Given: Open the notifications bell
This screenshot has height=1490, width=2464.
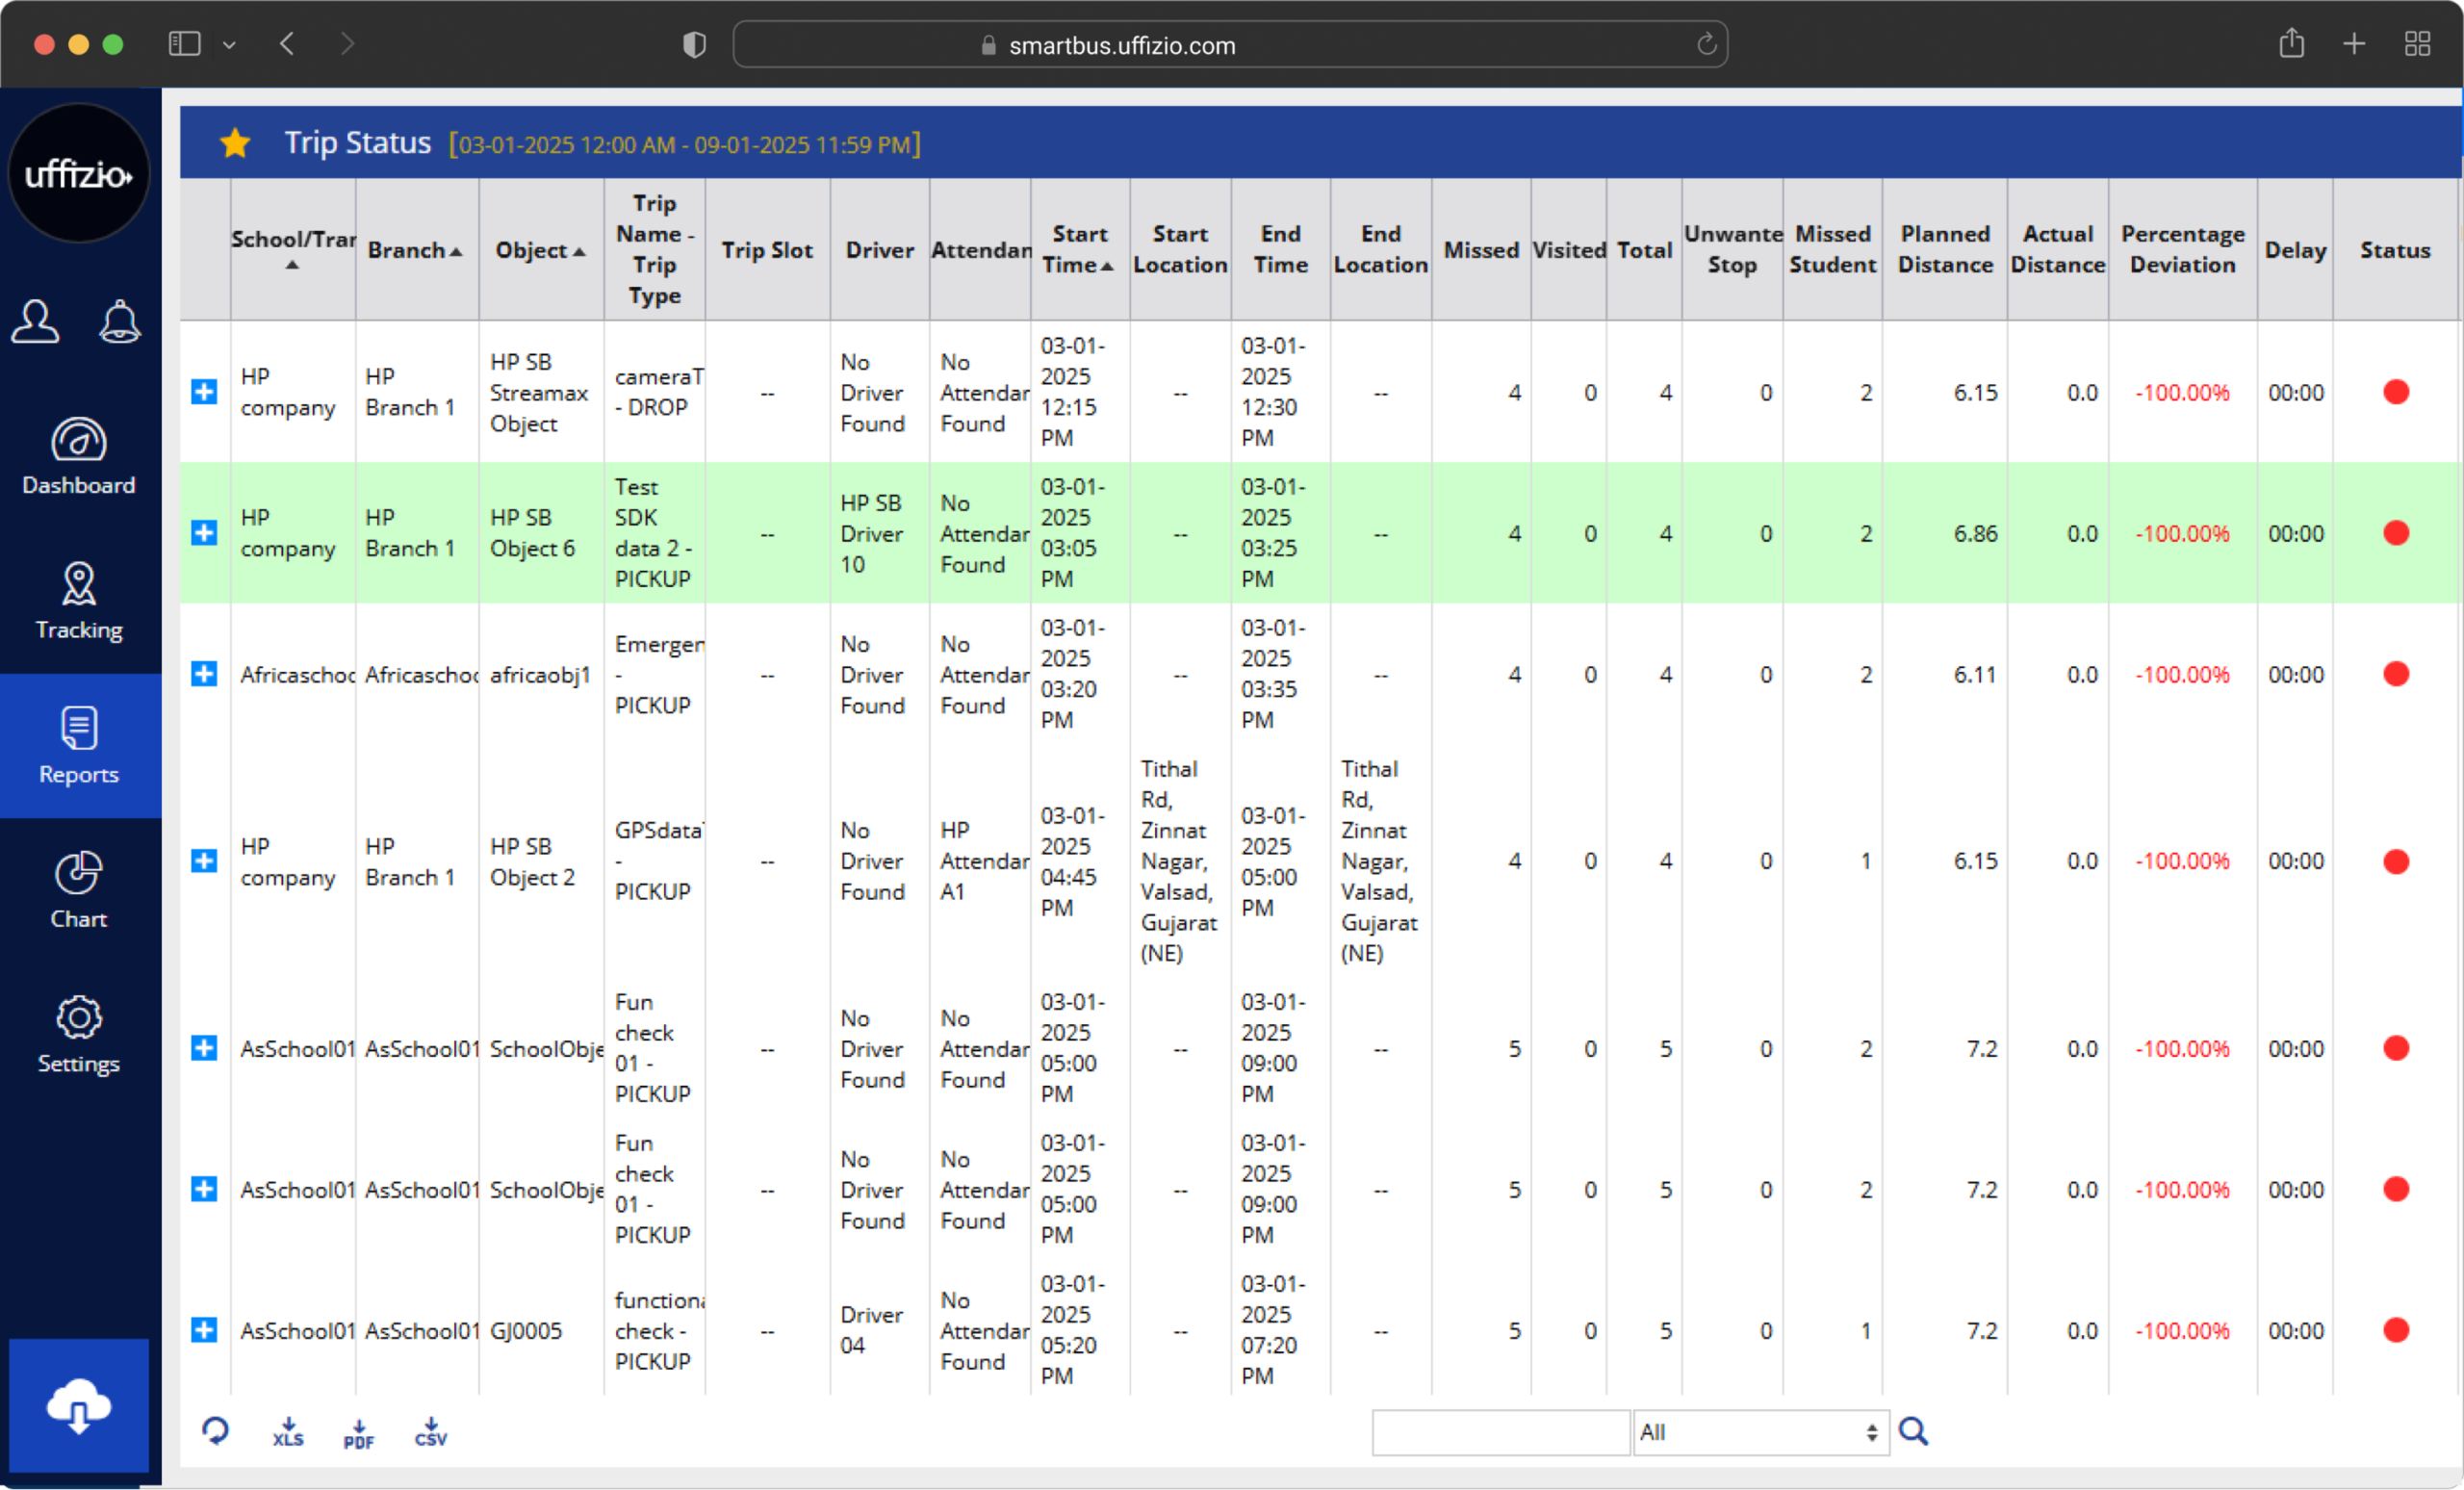Looking at the screenshot, I should click(x=119, y=322).
